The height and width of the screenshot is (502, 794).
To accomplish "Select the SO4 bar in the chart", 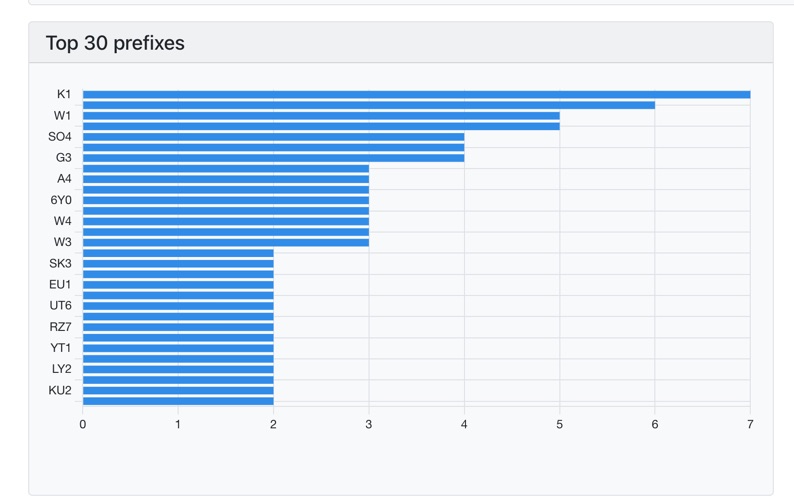I will click(x=273, y=137).
